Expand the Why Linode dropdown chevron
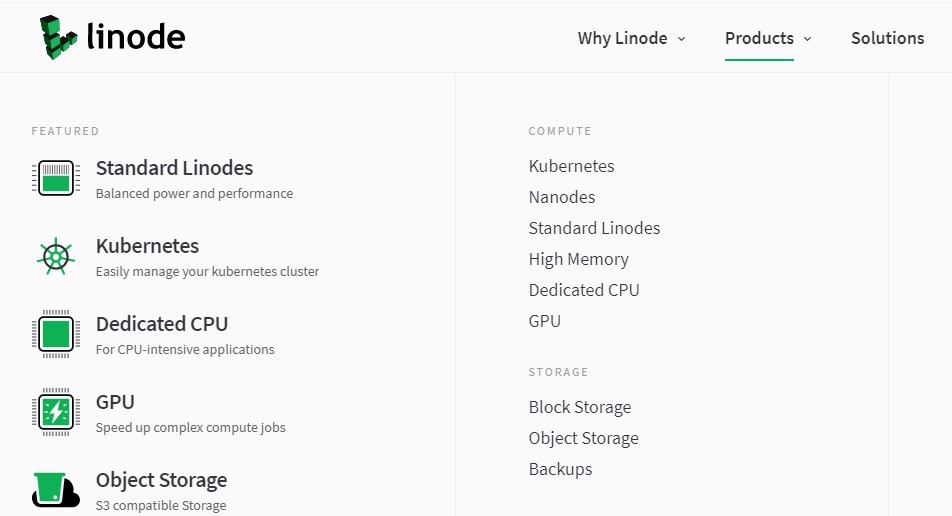Viewport: 952px width, 516px height. coord(682,39)
